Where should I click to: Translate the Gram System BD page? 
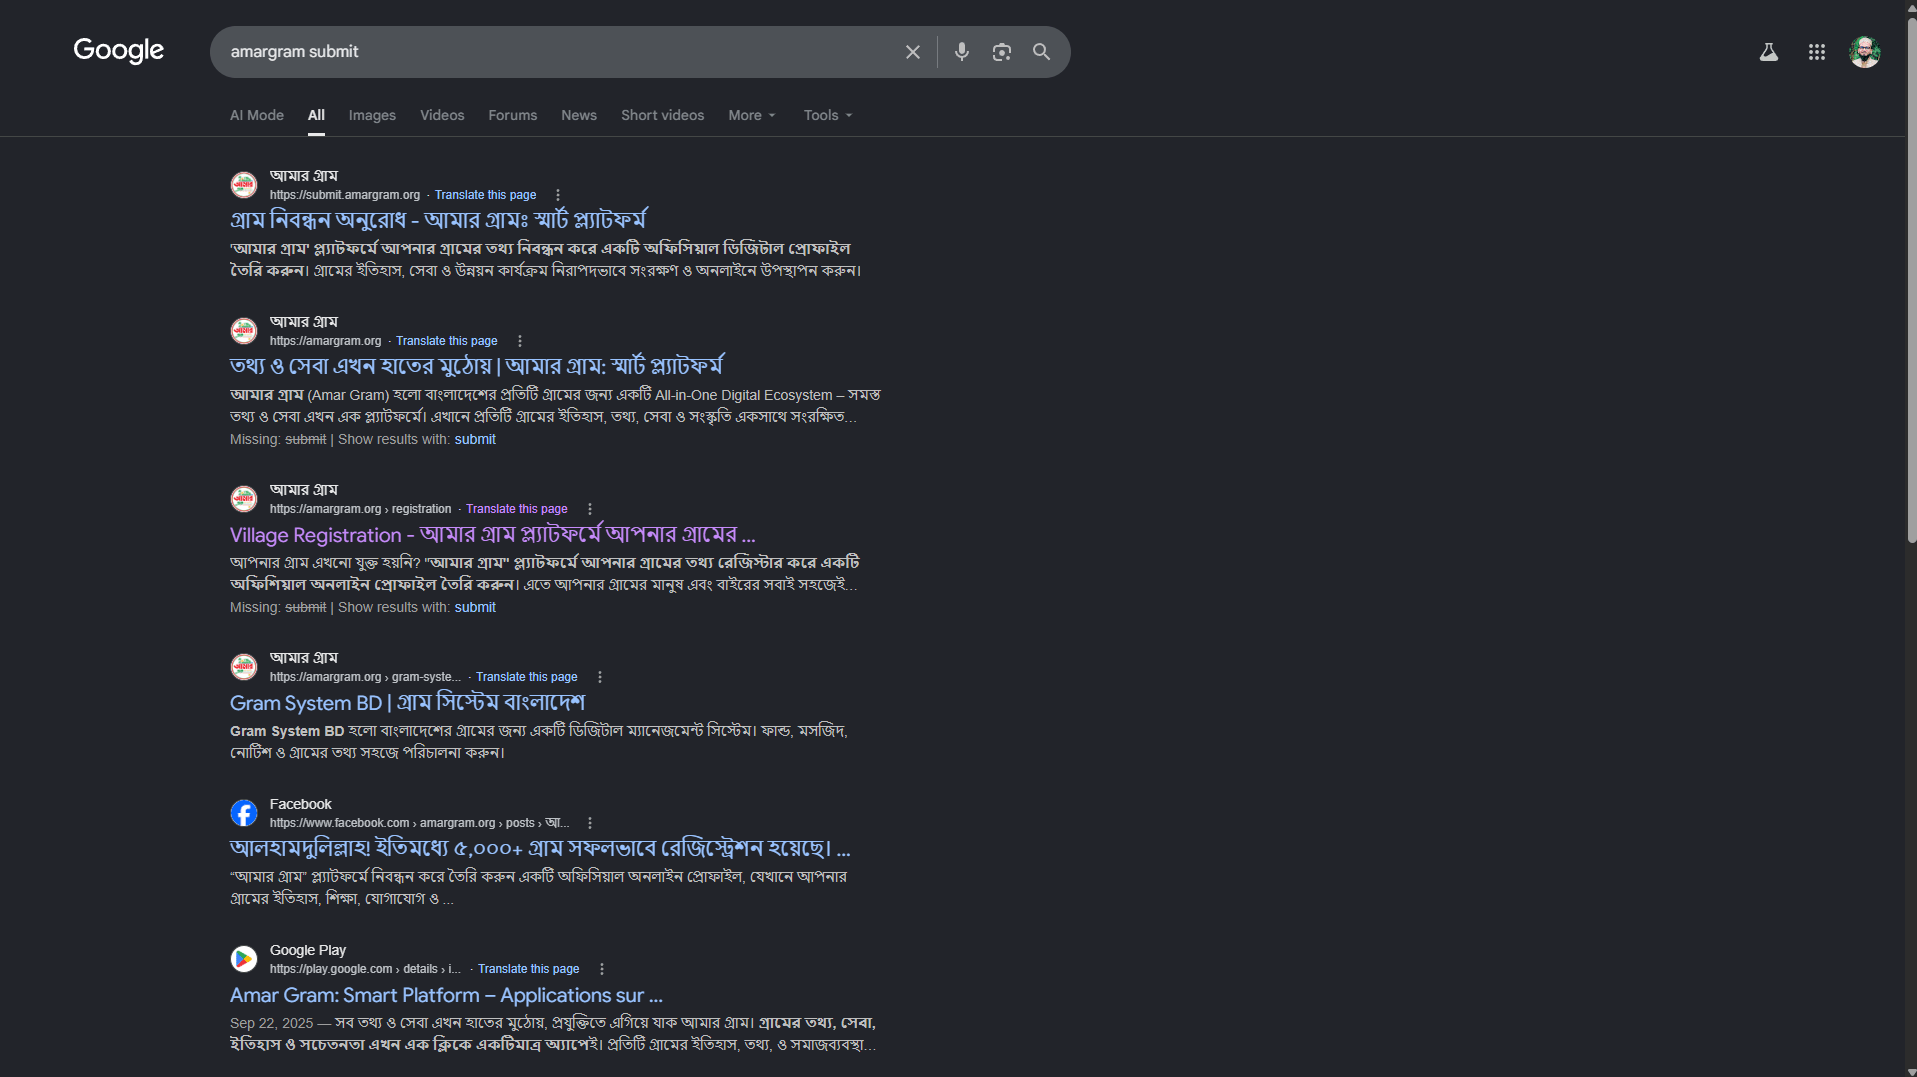pyautogui.click(x=526, y=677)
